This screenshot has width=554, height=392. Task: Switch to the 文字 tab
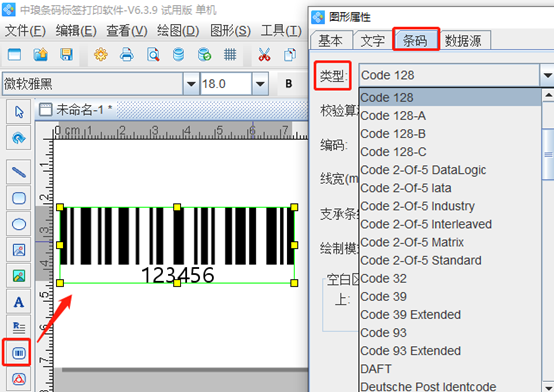click(373, 40)
